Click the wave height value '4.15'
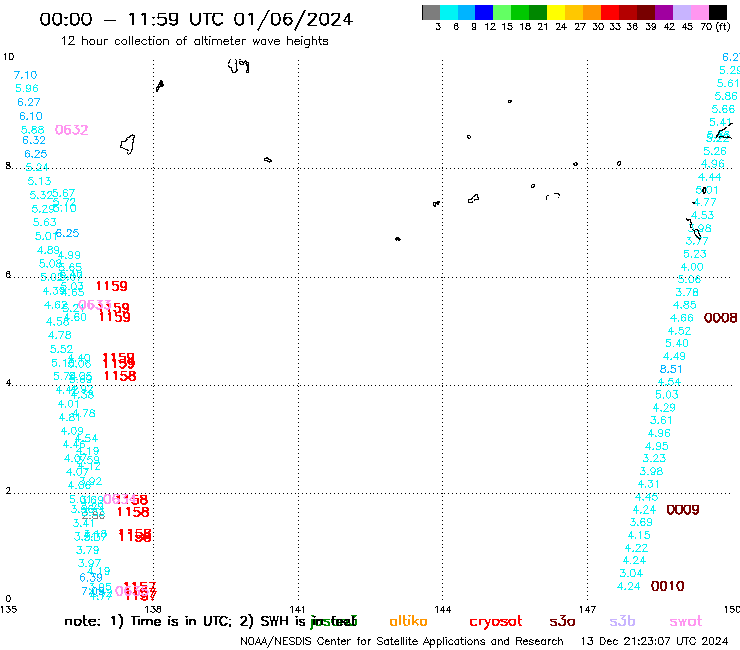The height and width of the screenshot is (650, 740). tap(639, 535)
